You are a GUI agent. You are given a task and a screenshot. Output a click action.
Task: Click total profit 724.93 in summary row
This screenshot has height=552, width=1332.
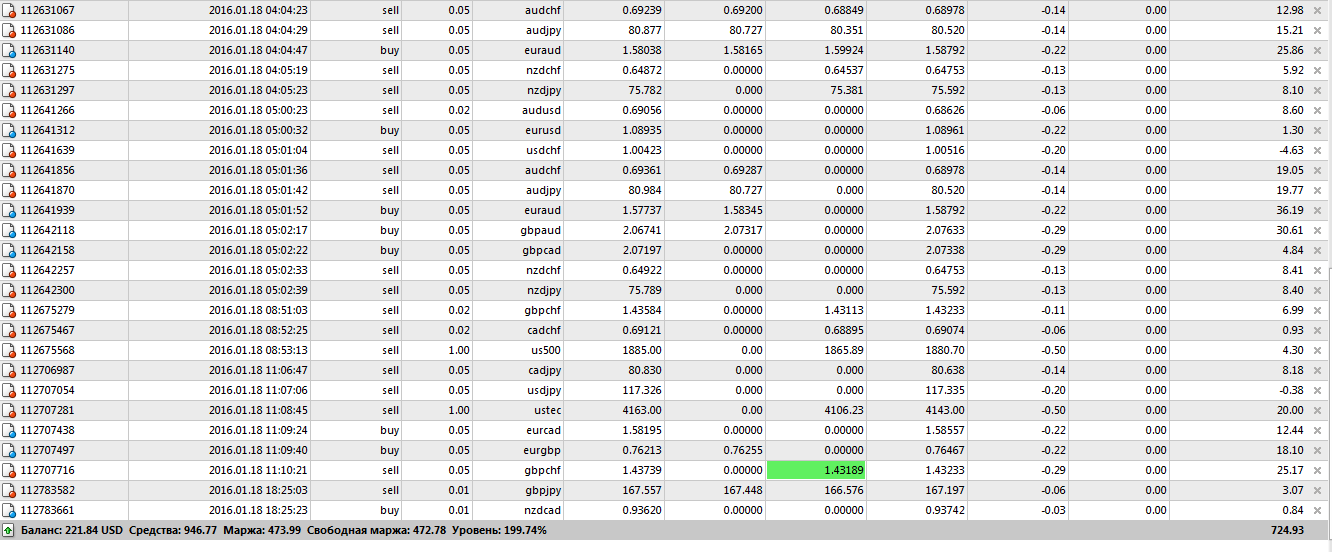coord(1287,530)
